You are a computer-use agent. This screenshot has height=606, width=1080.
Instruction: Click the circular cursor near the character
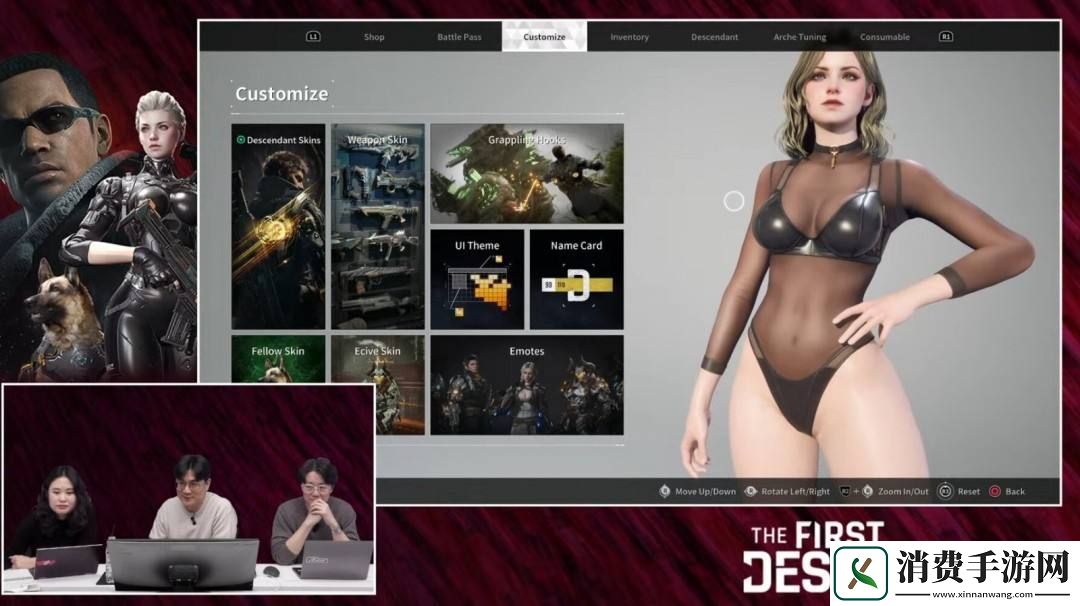[x=734, y=201]
